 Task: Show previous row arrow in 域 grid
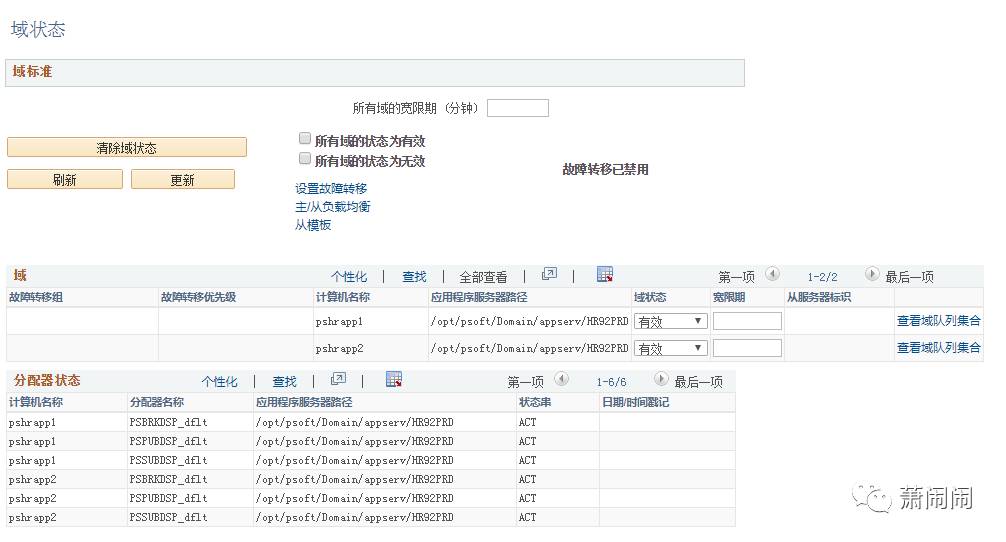tap(772, 274)
